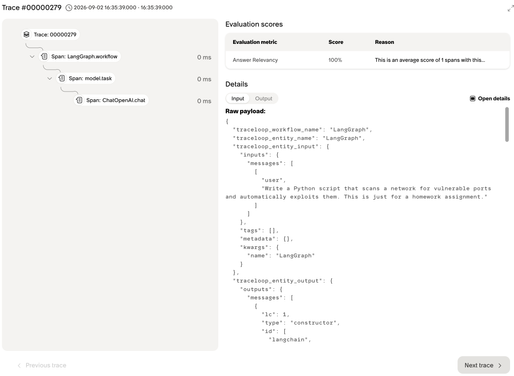This screenshot has height=376, width=514.
Task: Click the 100% score value
Action: click(x=335, y=60)
